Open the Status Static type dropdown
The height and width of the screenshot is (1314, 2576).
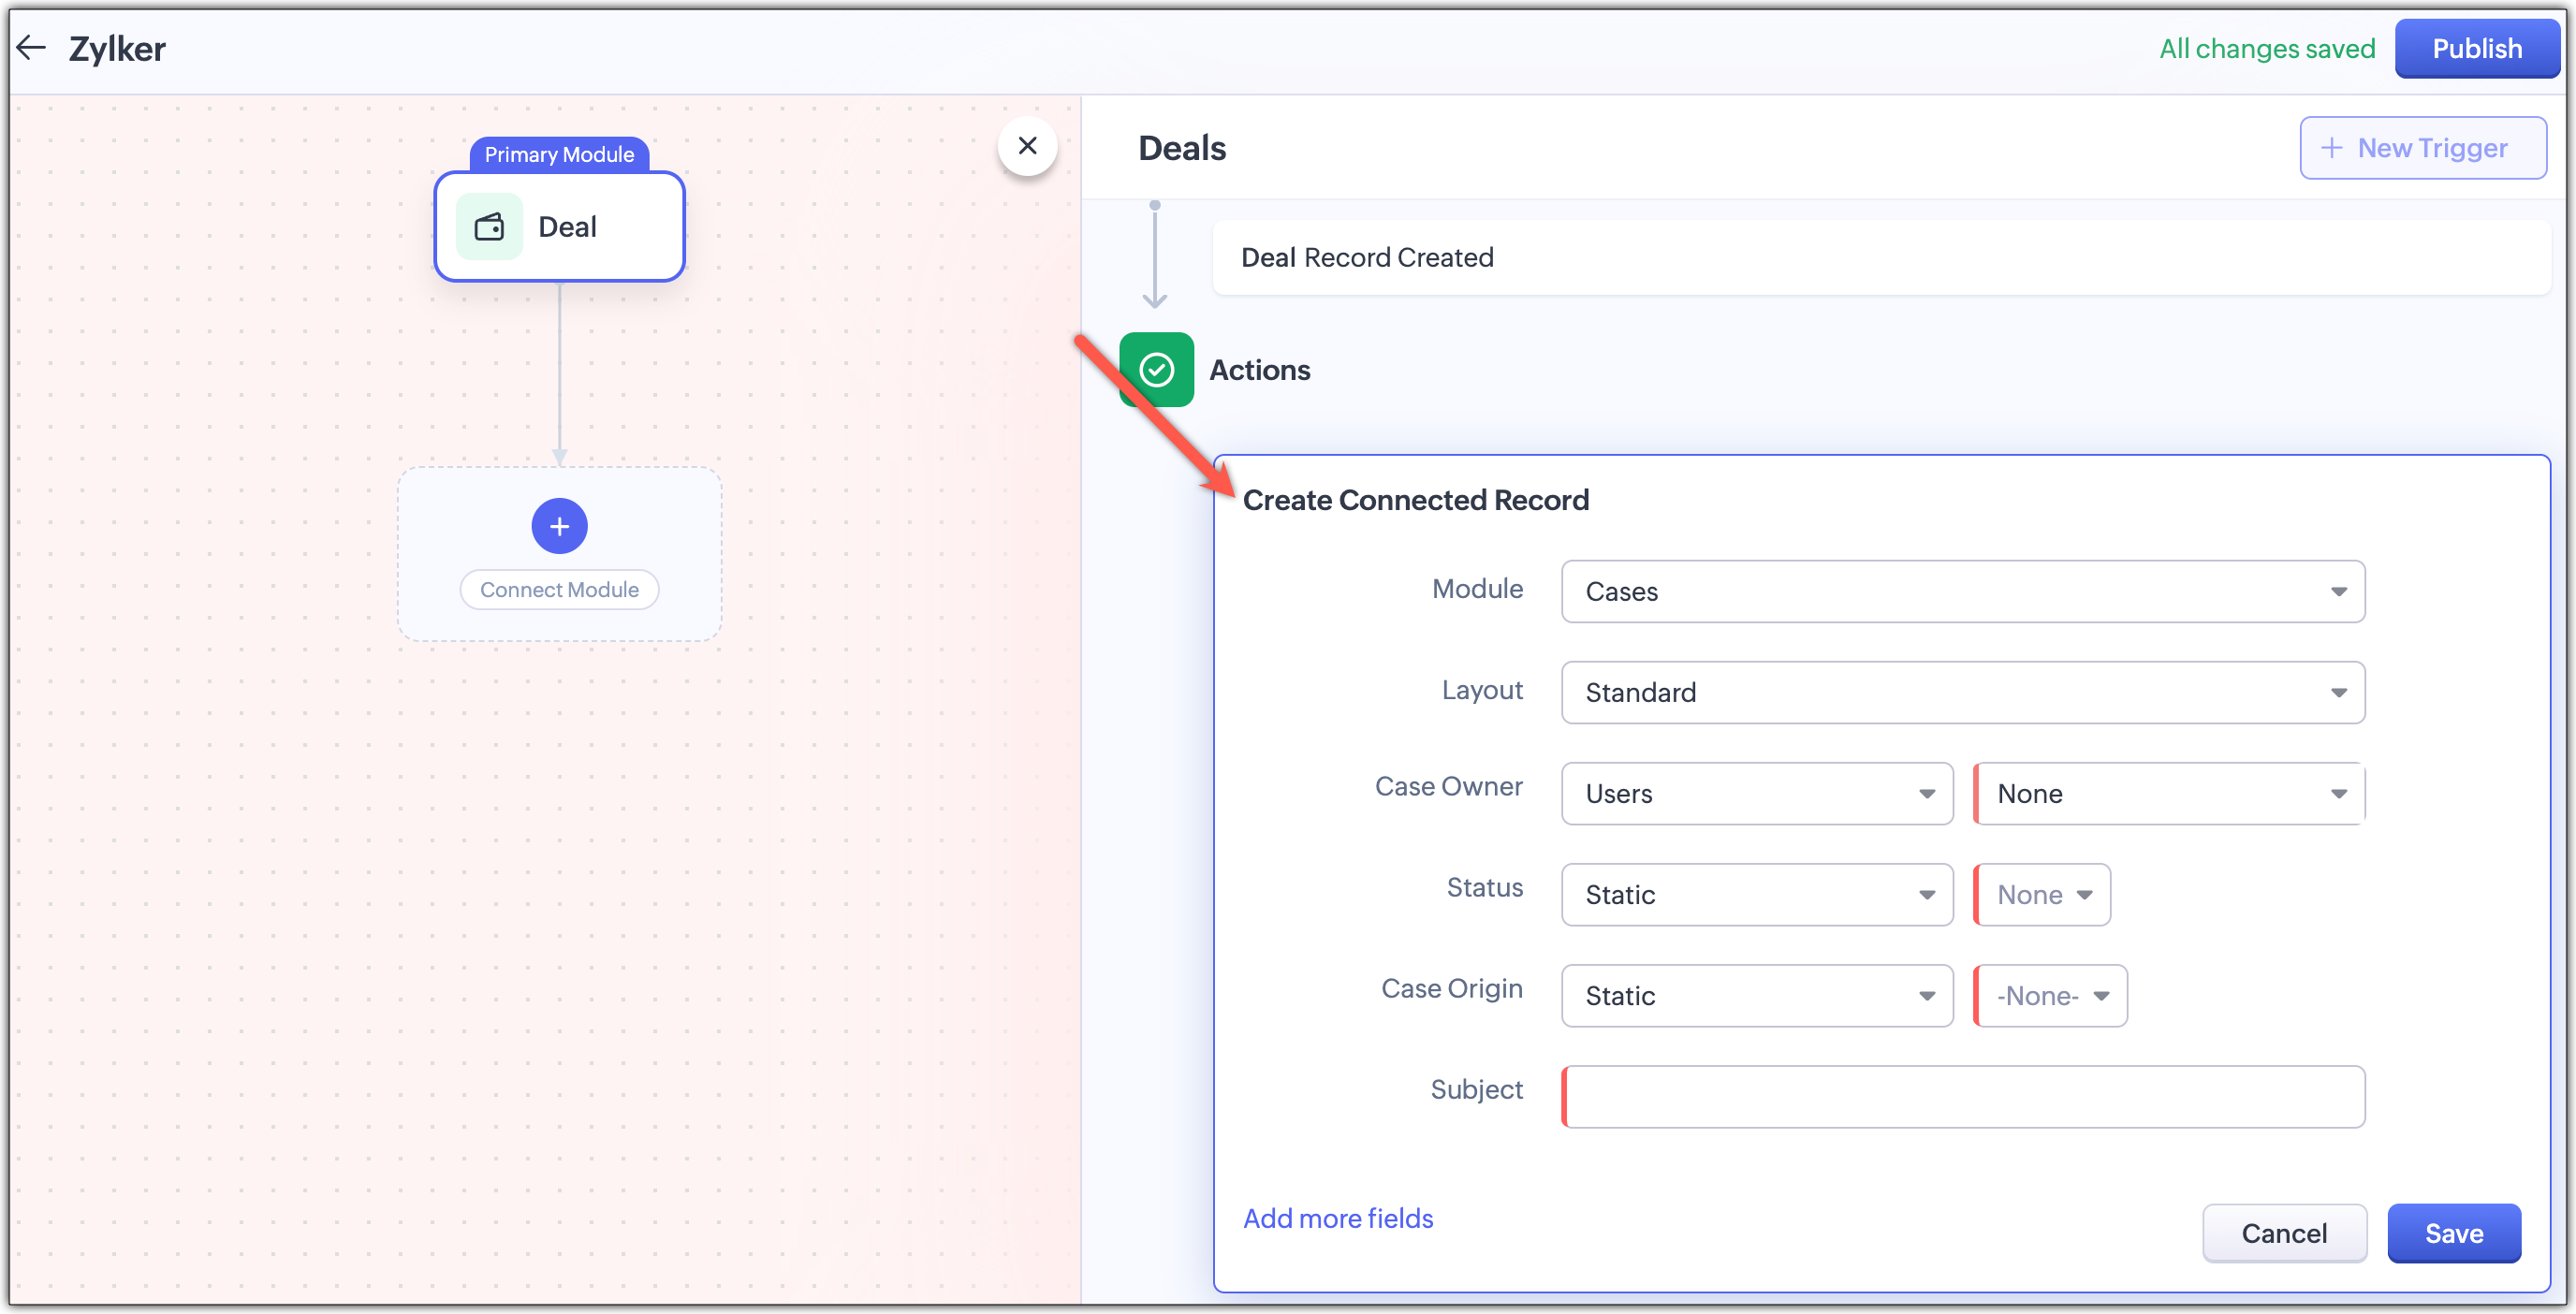click(x=1756, y=894)
